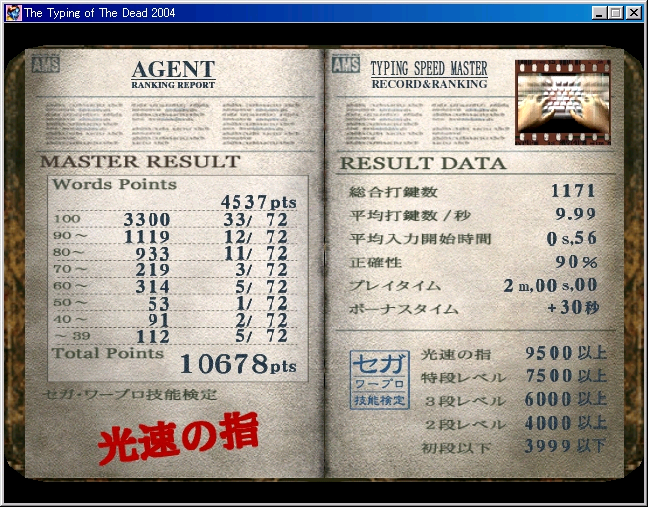
Task: Click the window title text
Action: point(100,13)
